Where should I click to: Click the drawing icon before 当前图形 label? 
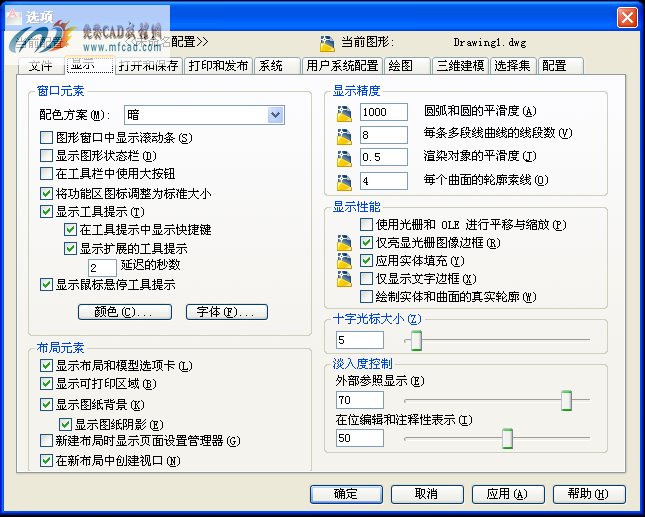point(327,43)
